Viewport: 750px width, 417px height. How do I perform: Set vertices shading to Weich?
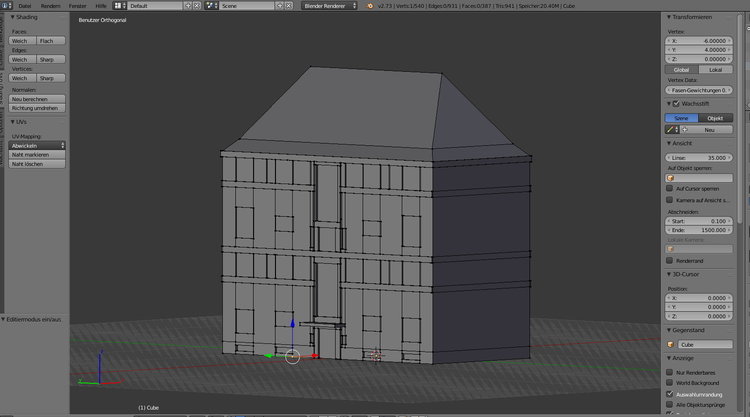tap(22, 78)
